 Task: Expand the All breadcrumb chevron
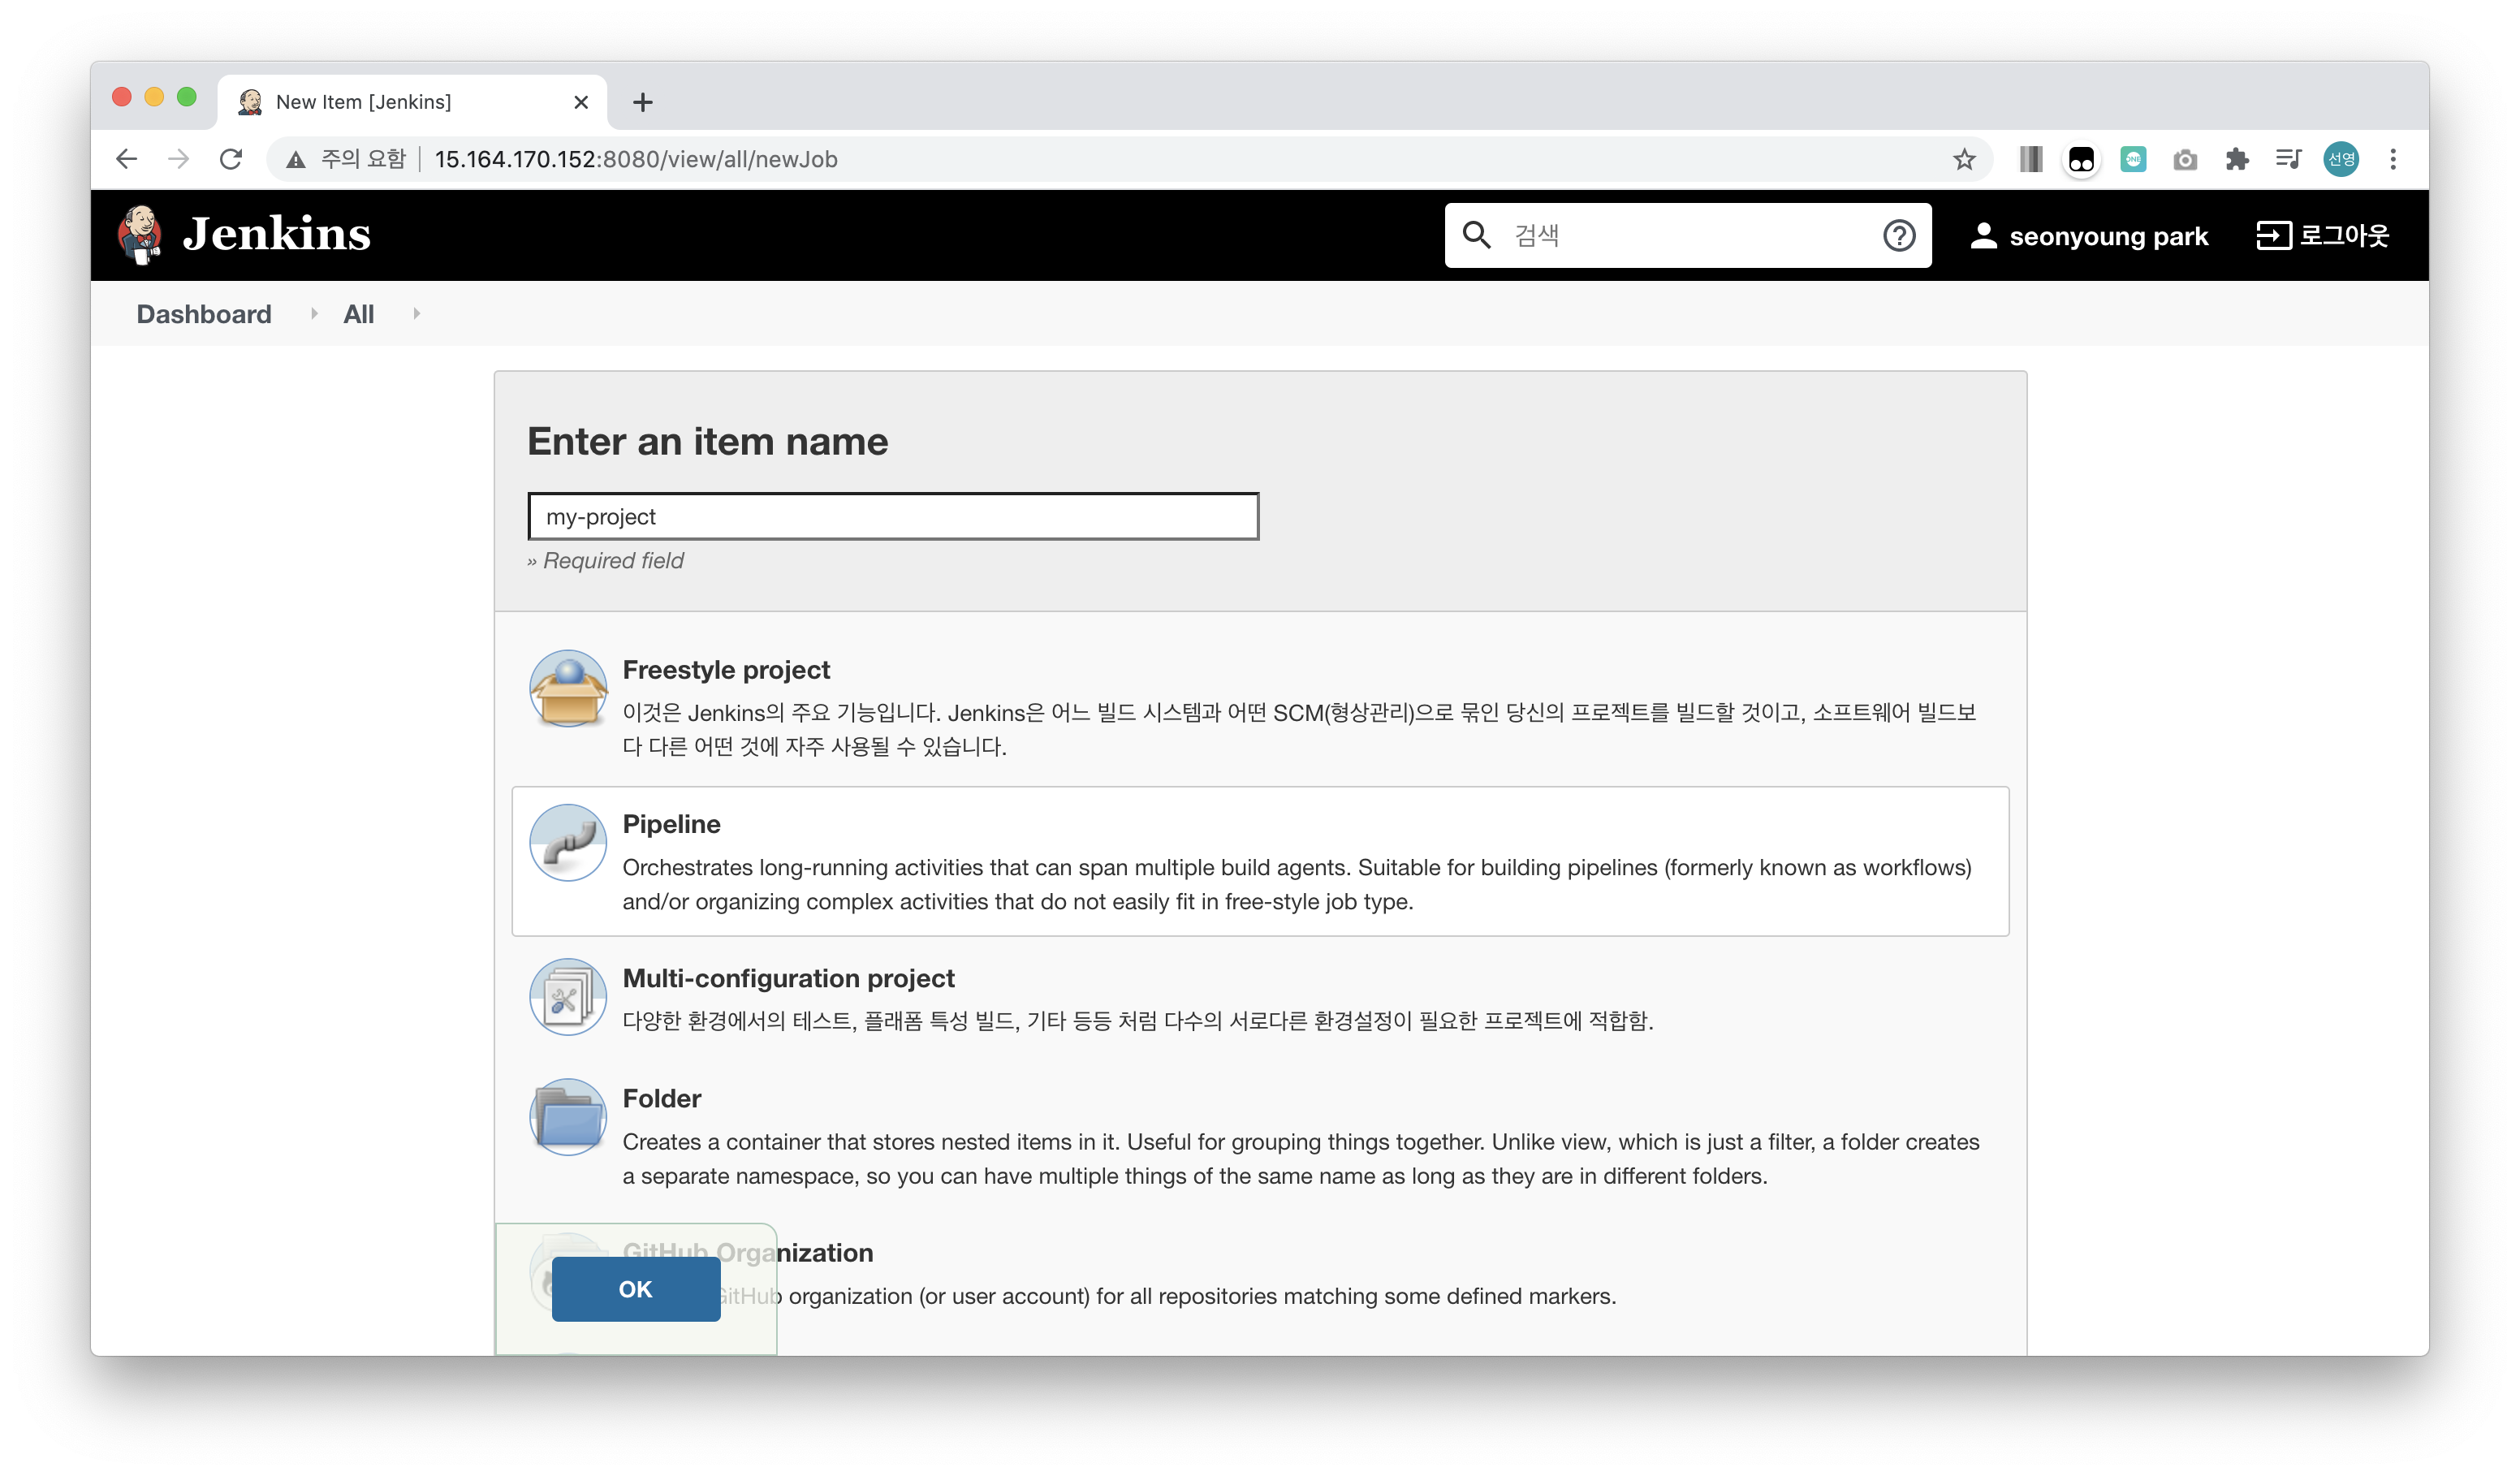click(x=416, y=314)
